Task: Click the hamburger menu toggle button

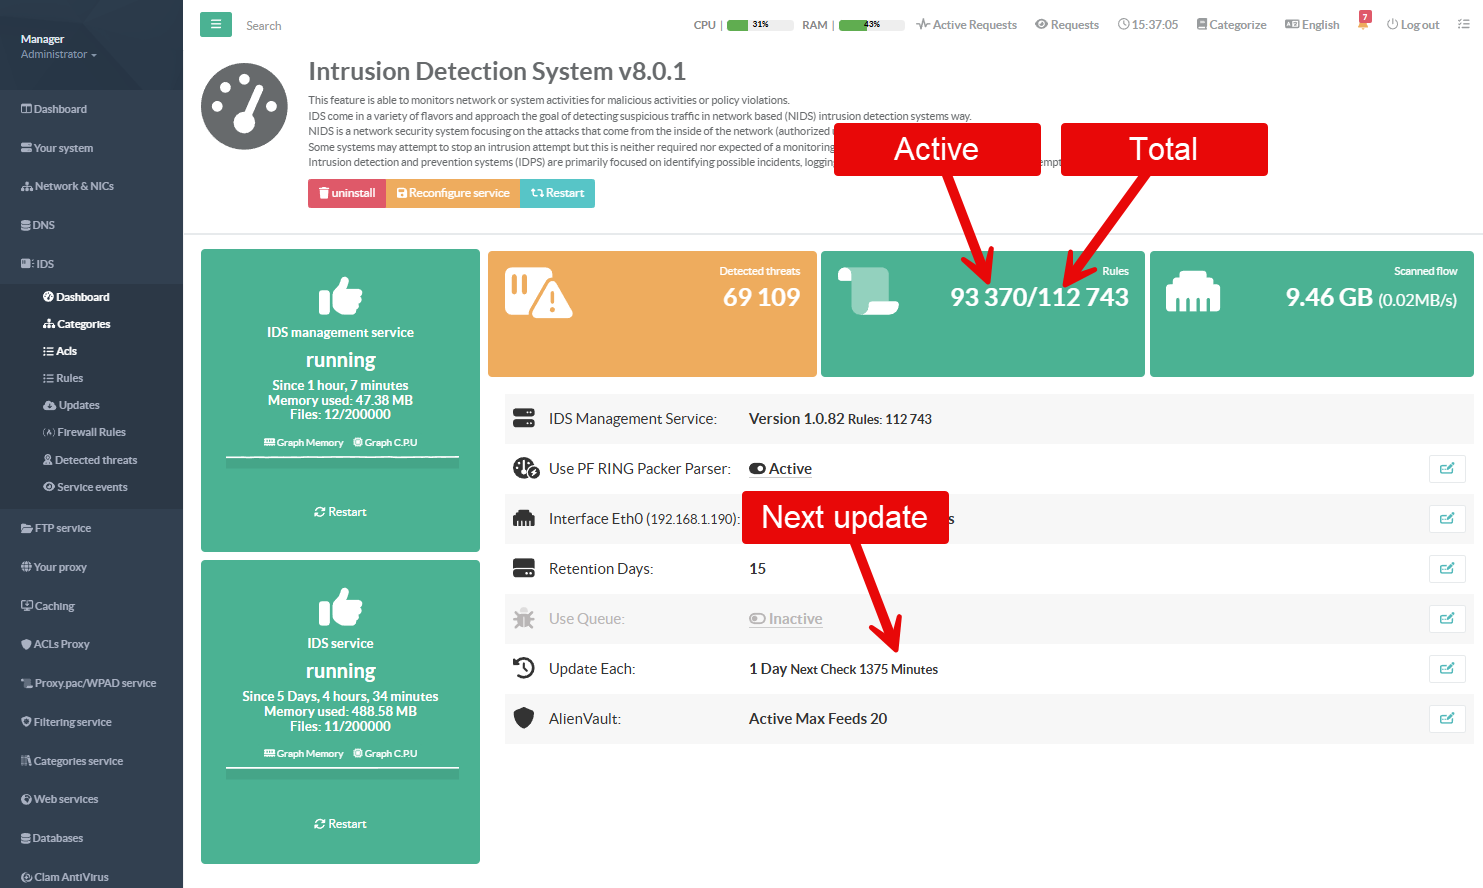Action: (x=215, y=24)
